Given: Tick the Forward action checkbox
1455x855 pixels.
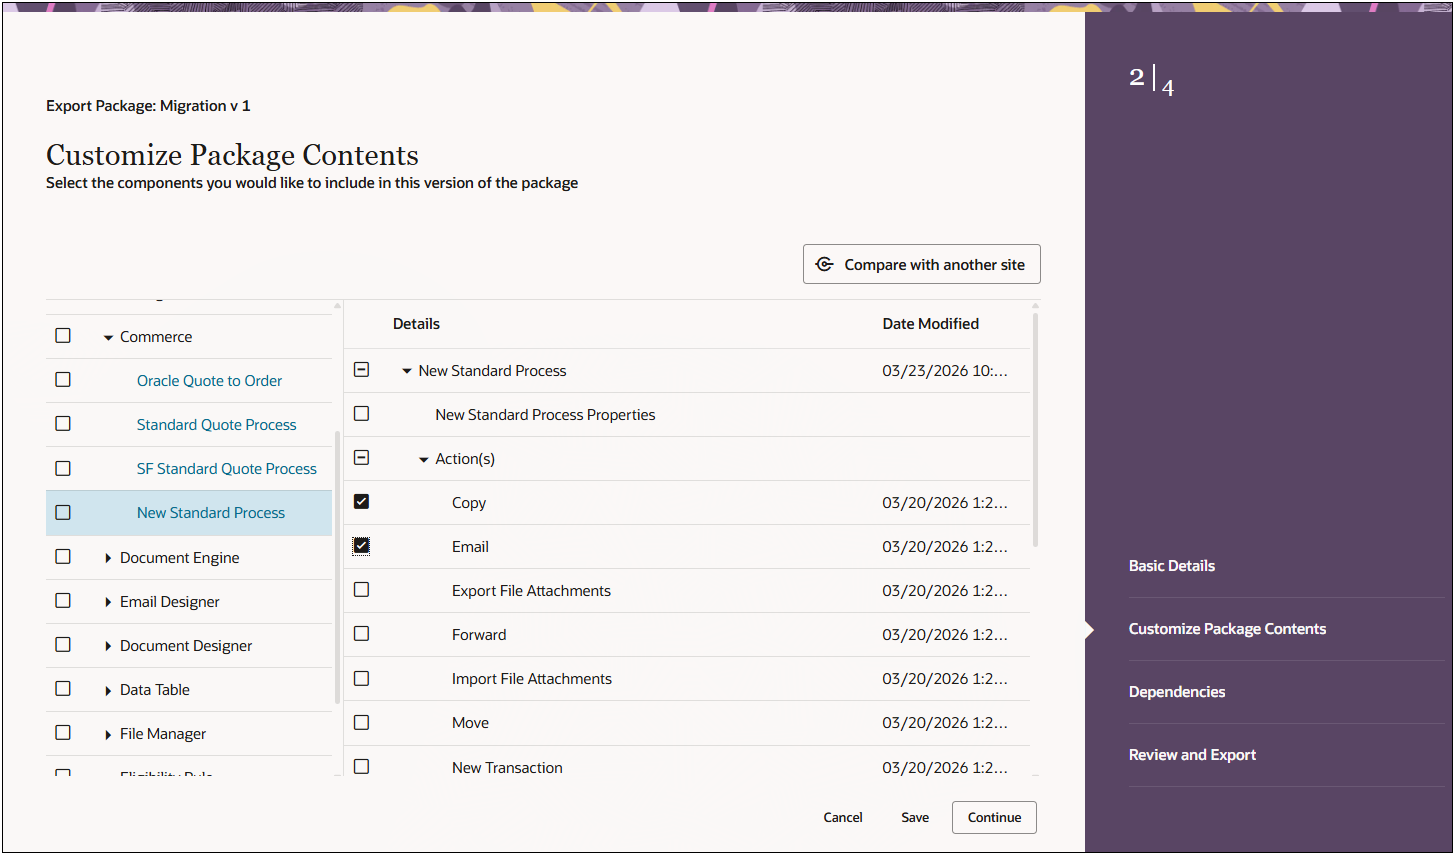Looking at the screenshot, I should pos(362,634).
